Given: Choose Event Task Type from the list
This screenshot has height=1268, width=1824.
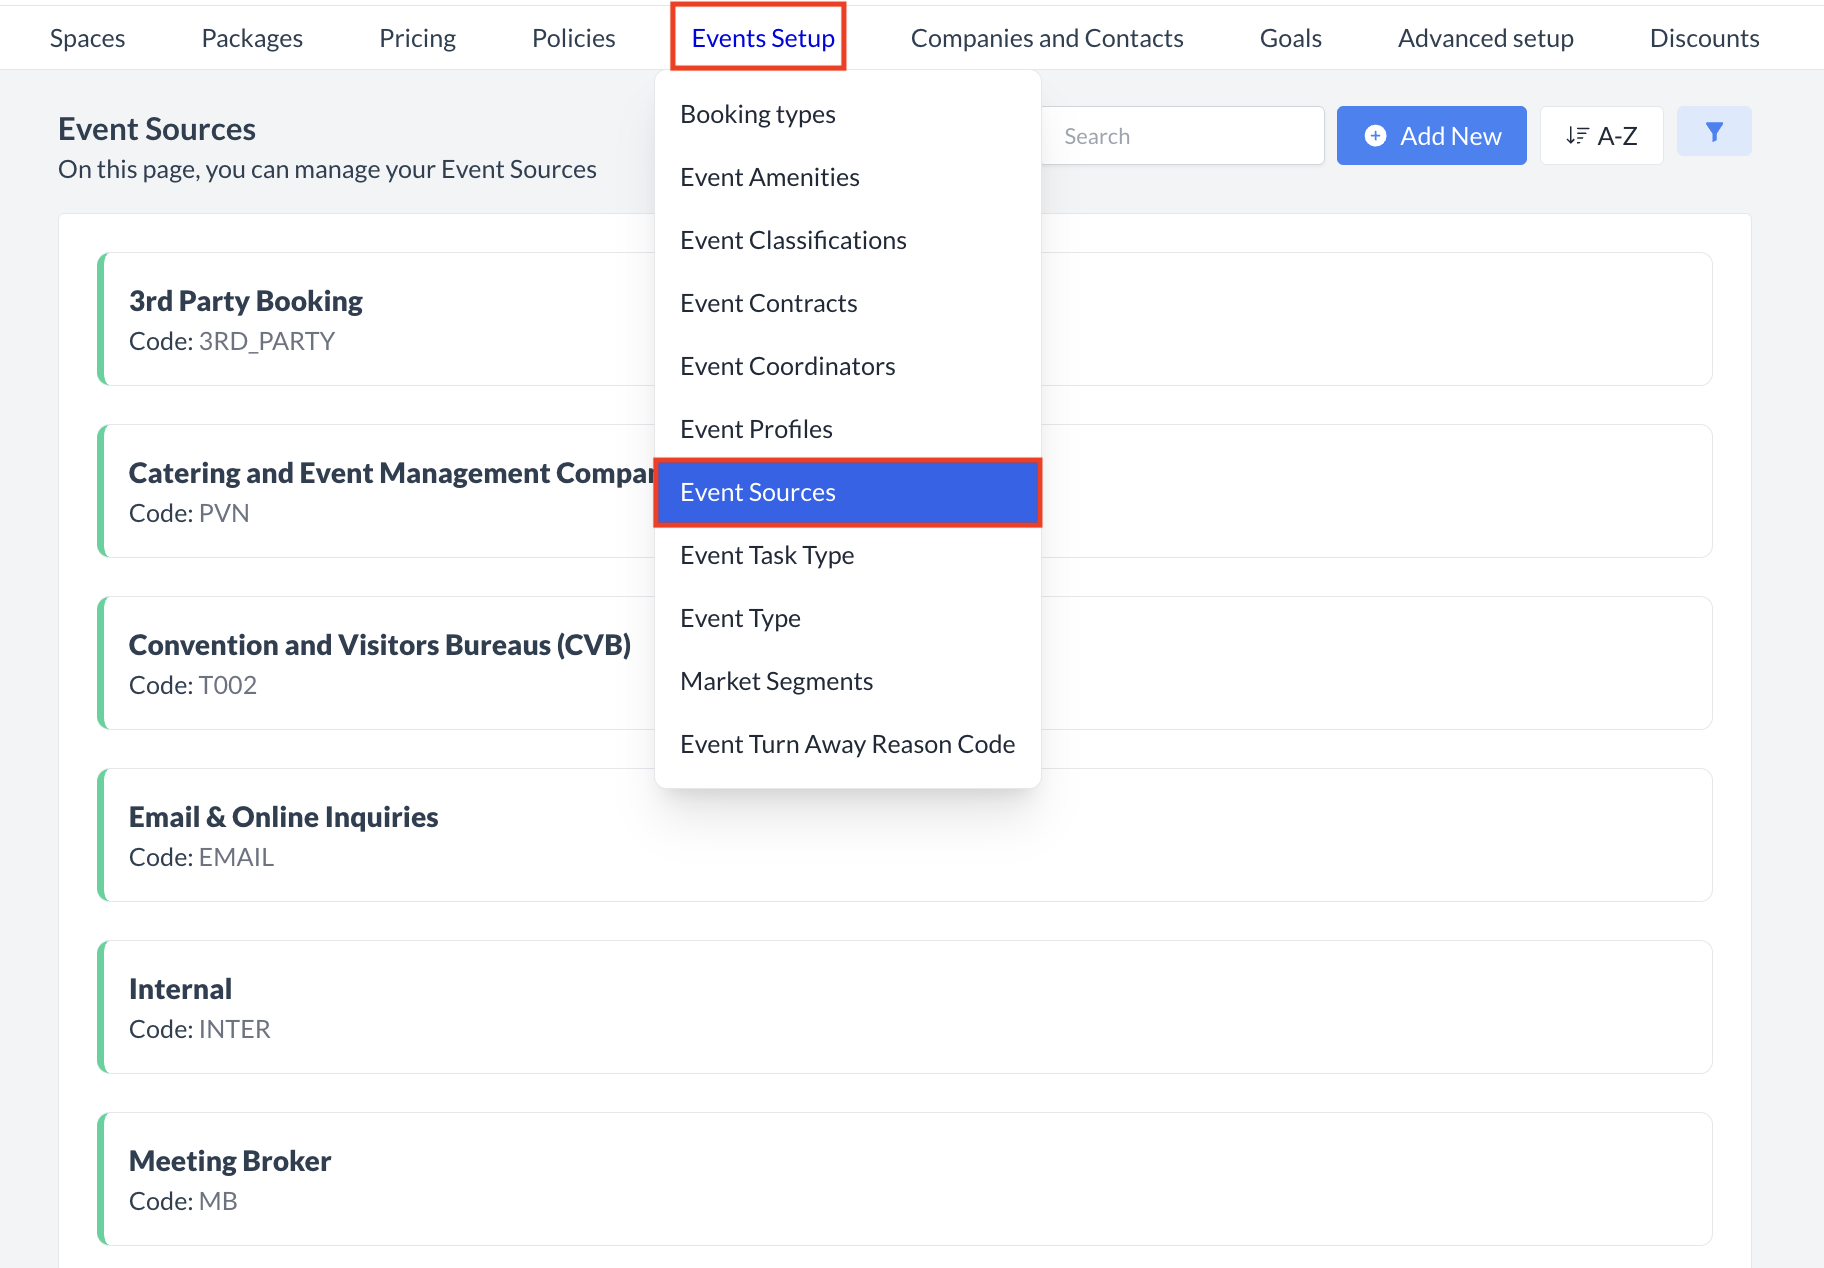Looking at the screenshot, I should coord(766,555).
